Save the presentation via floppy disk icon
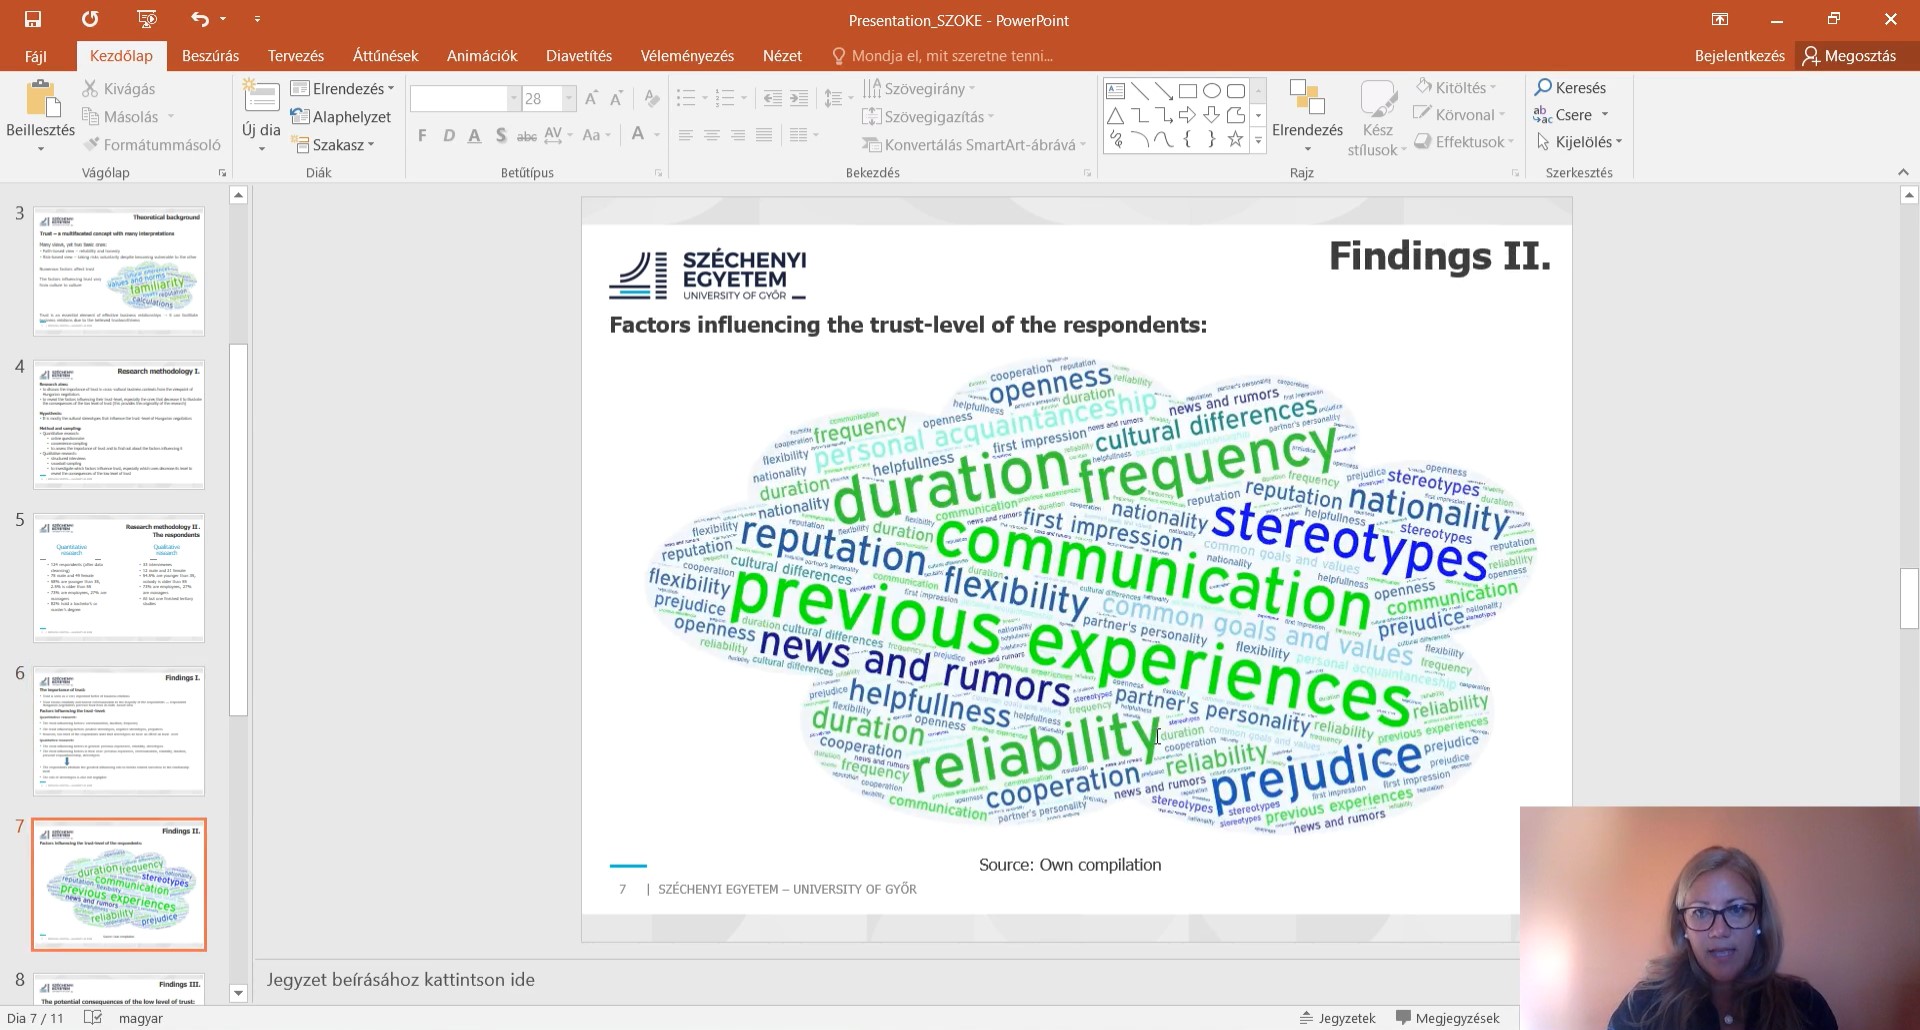 click(33, 19)
